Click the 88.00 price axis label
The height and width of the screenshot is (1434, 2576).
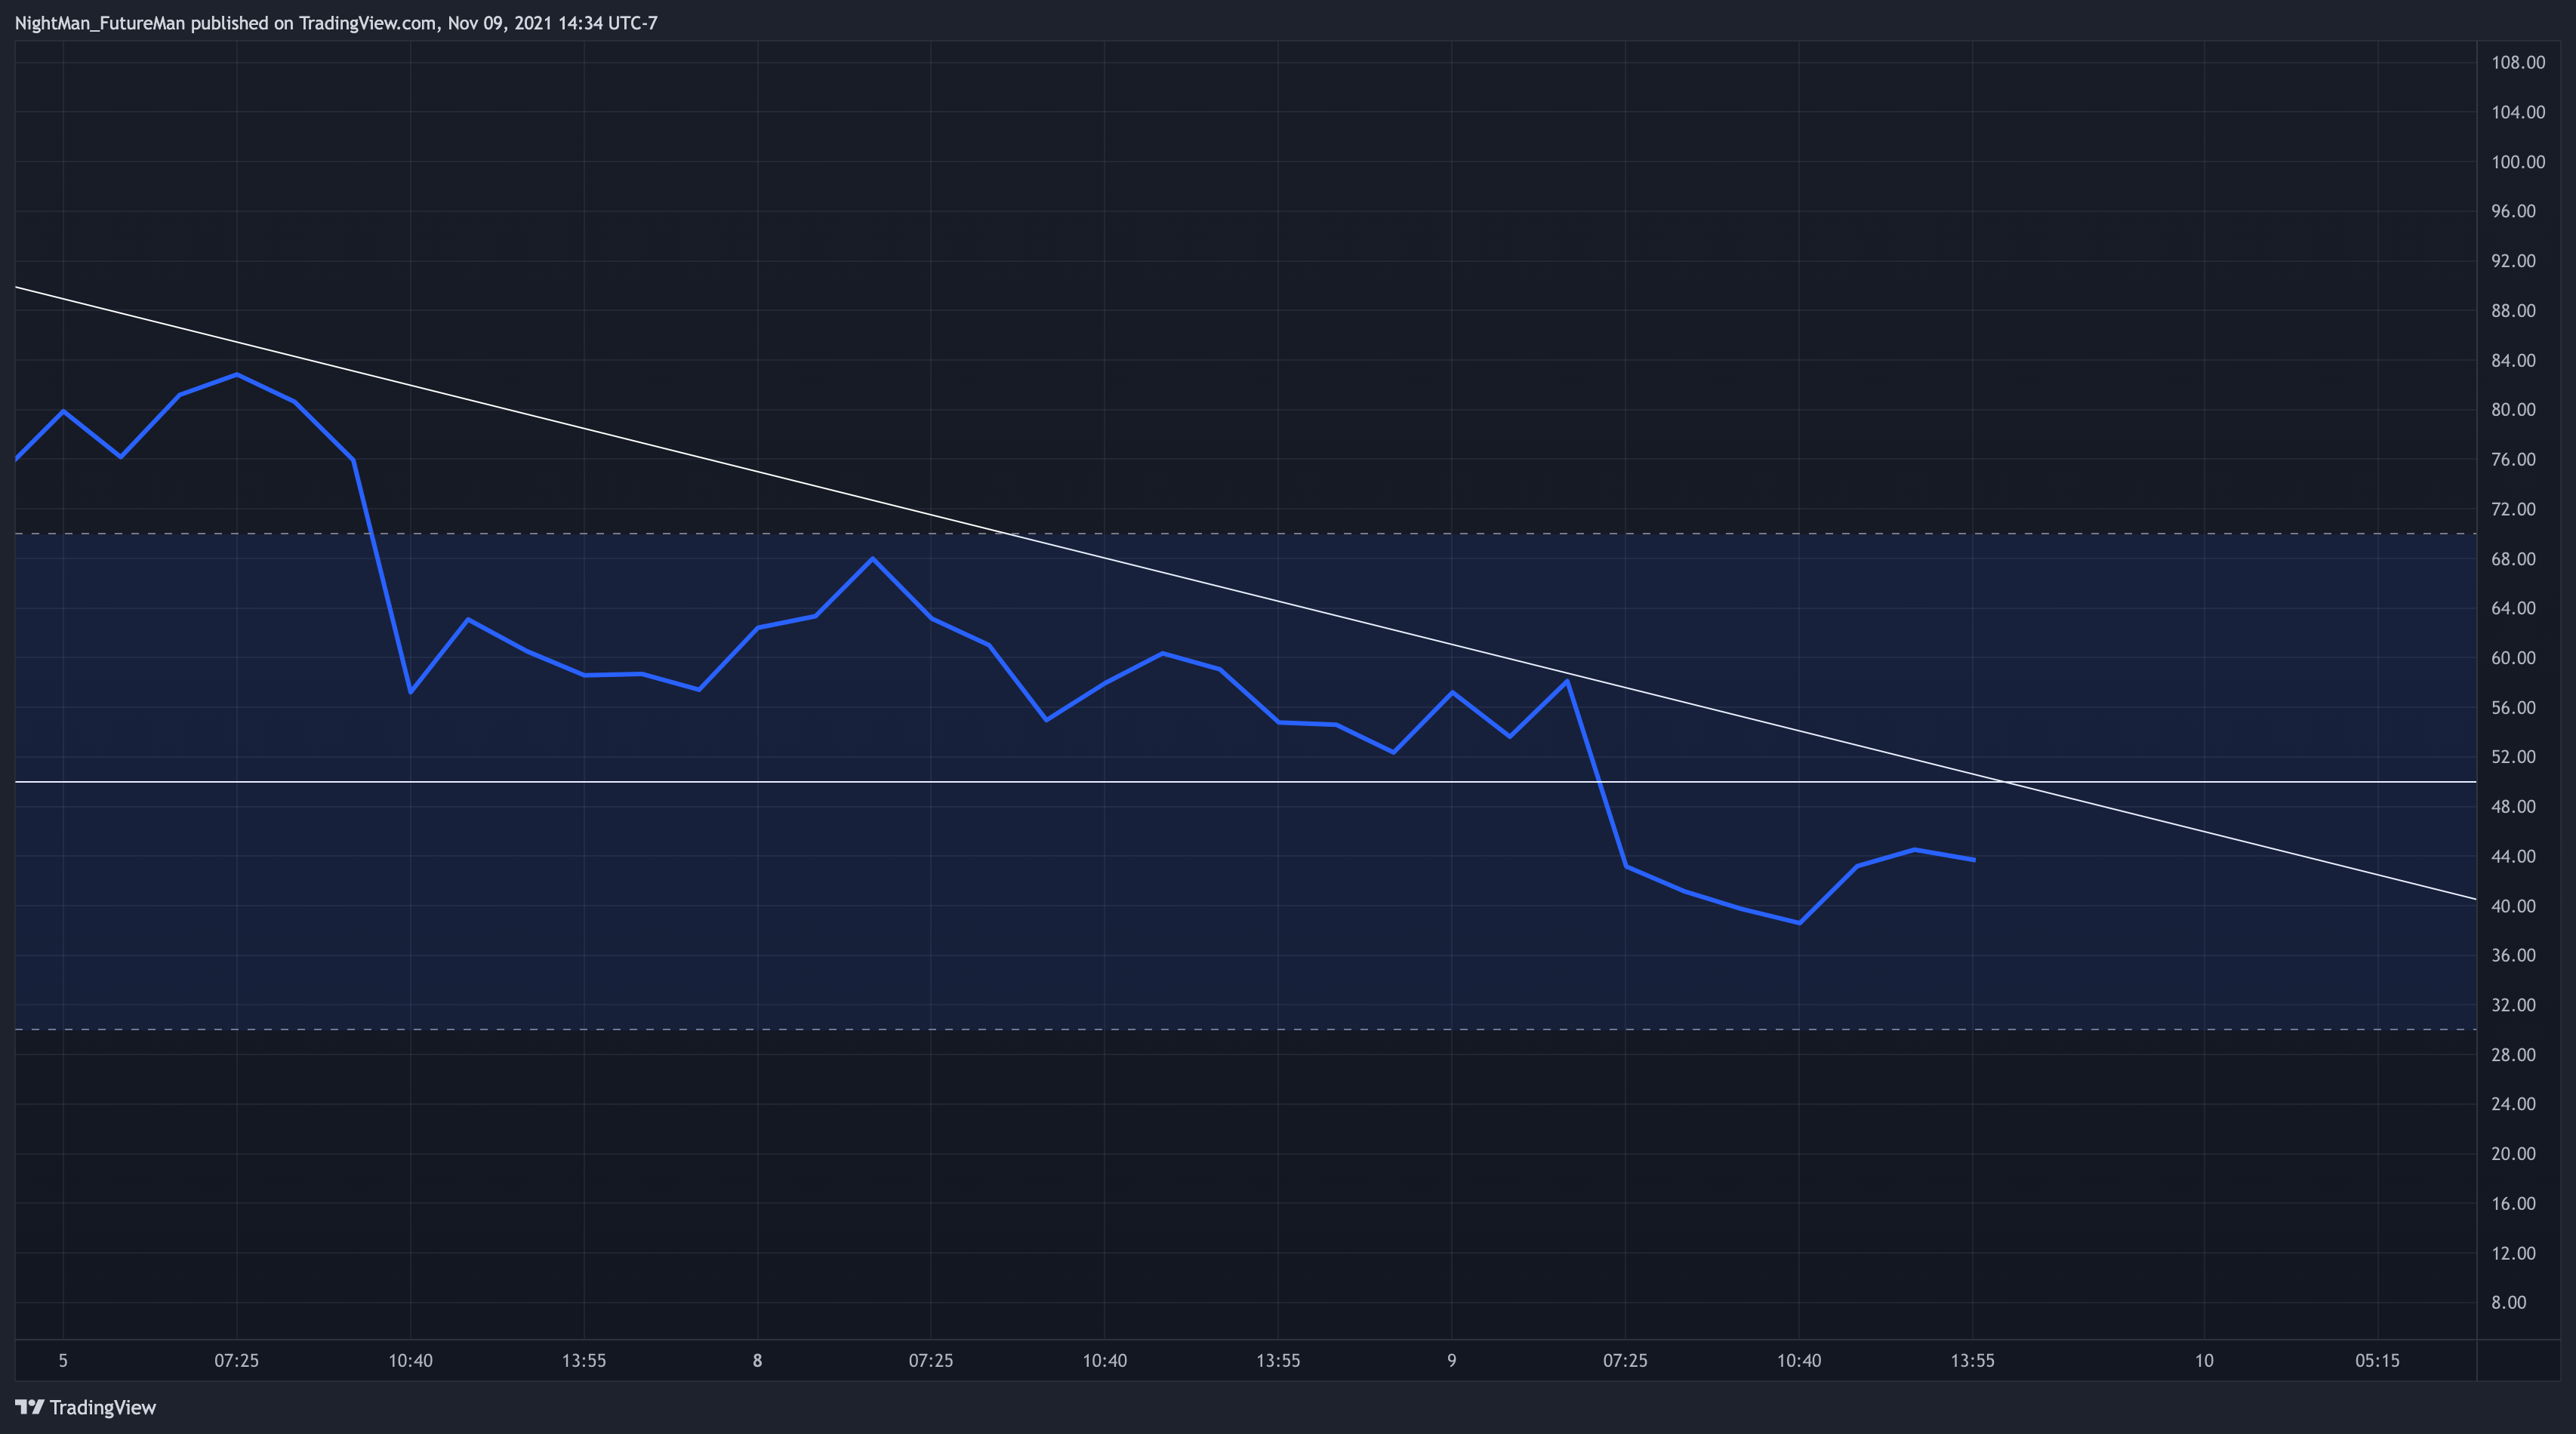[2514, 311]
